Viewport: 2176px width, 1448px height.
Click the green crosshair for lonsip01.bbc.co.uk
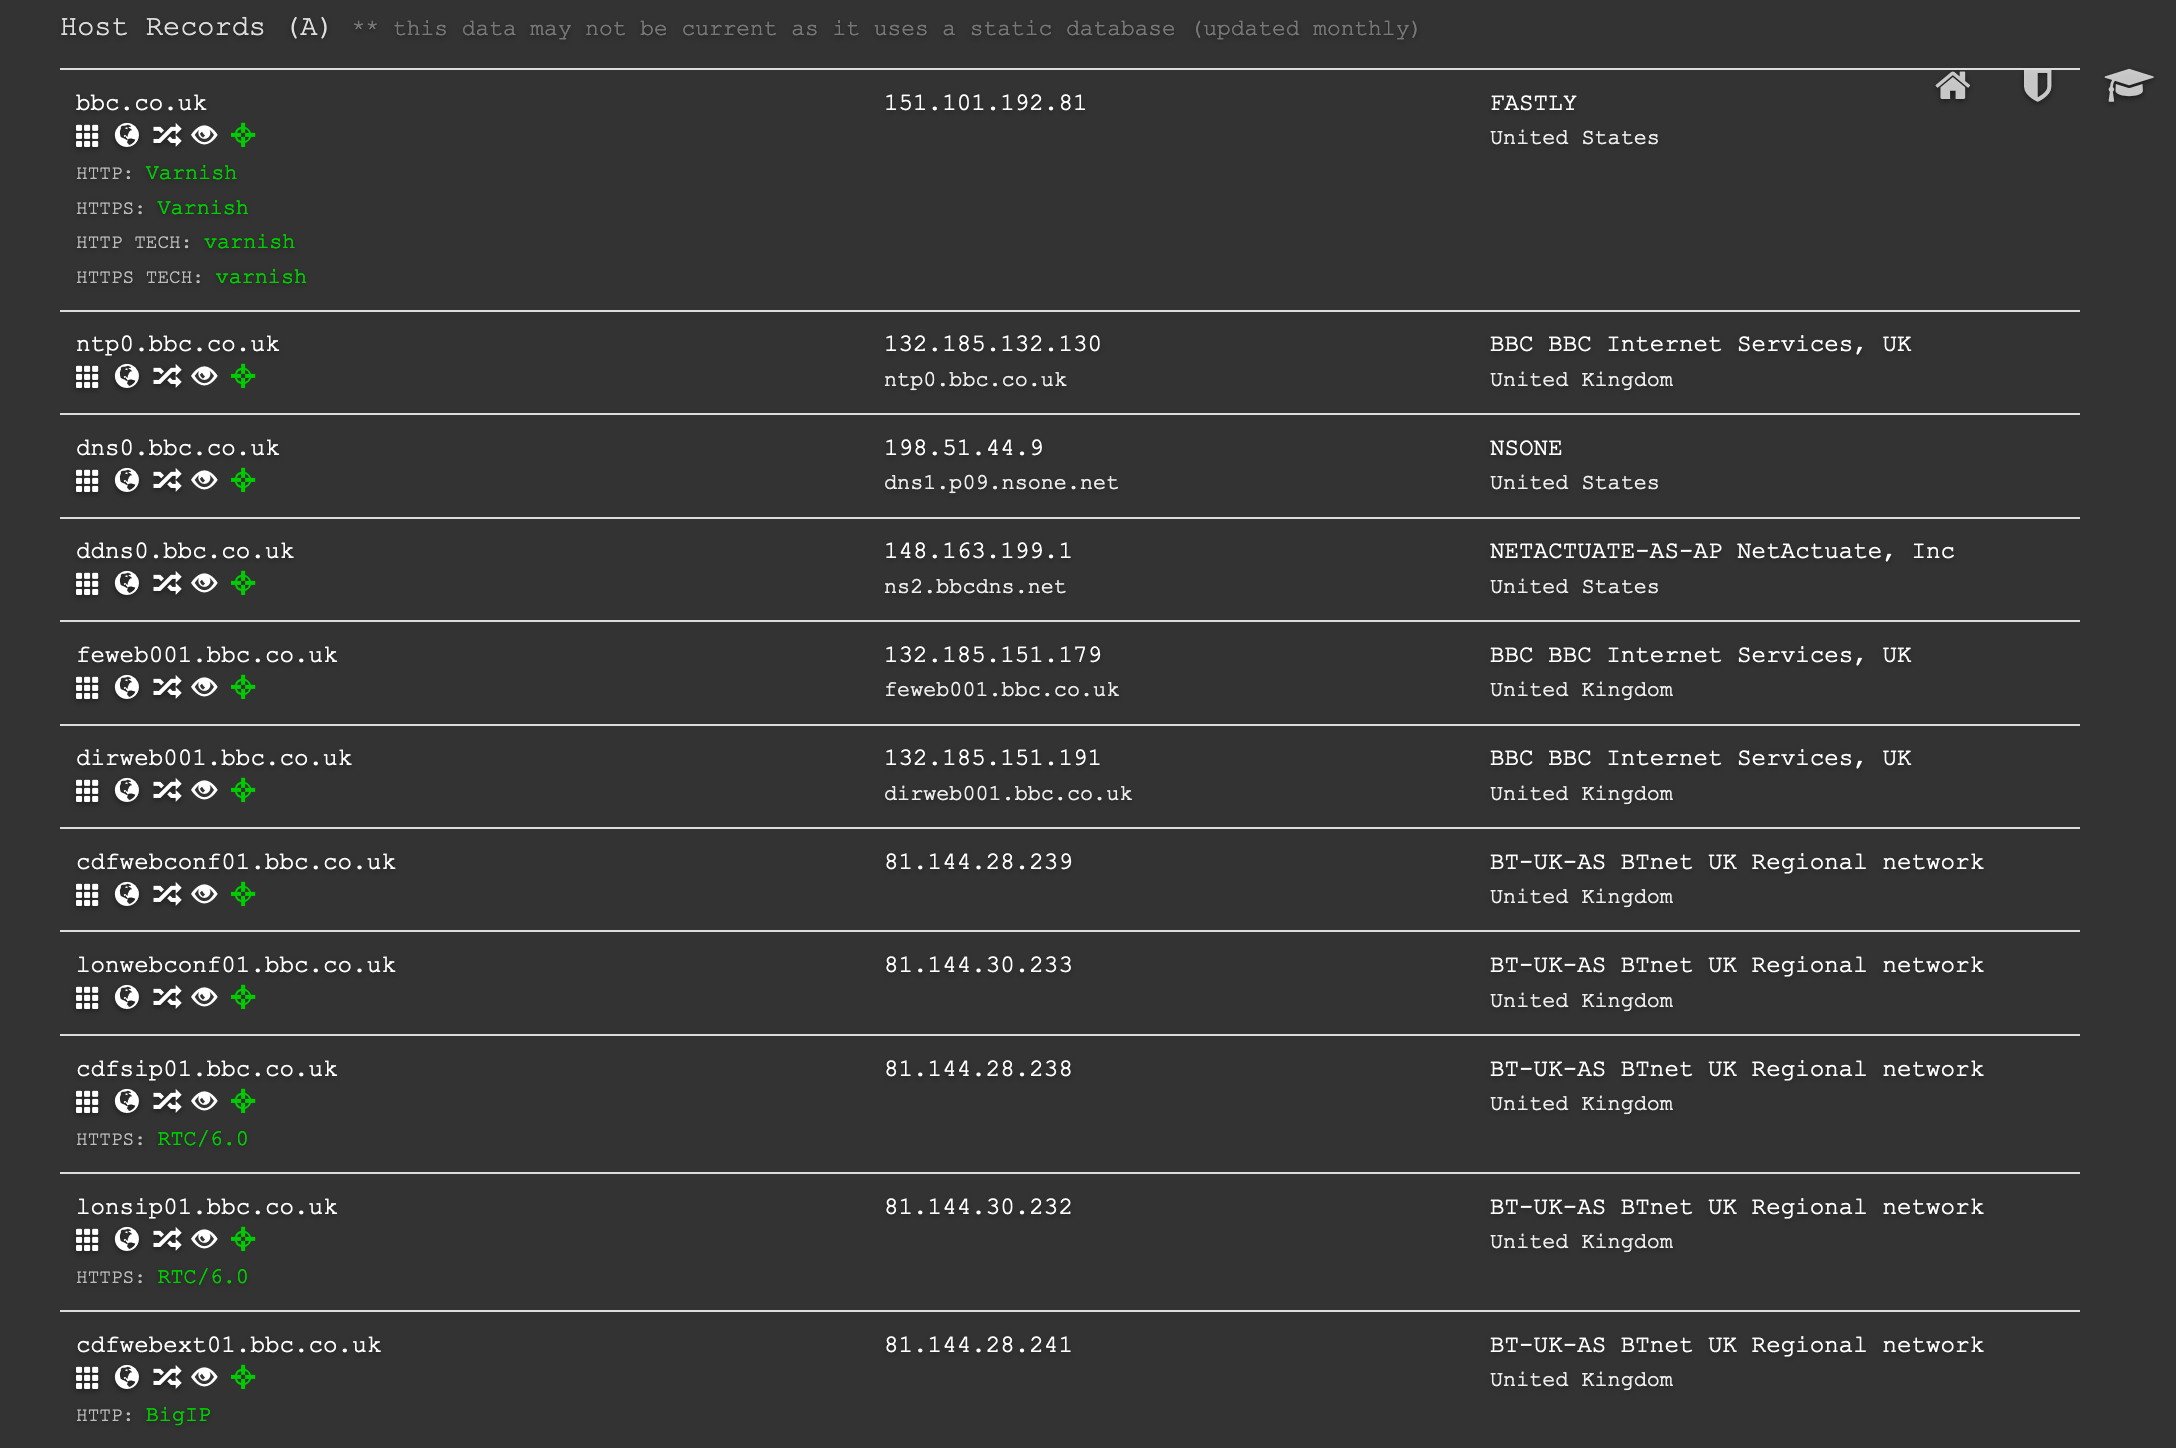243,1240
